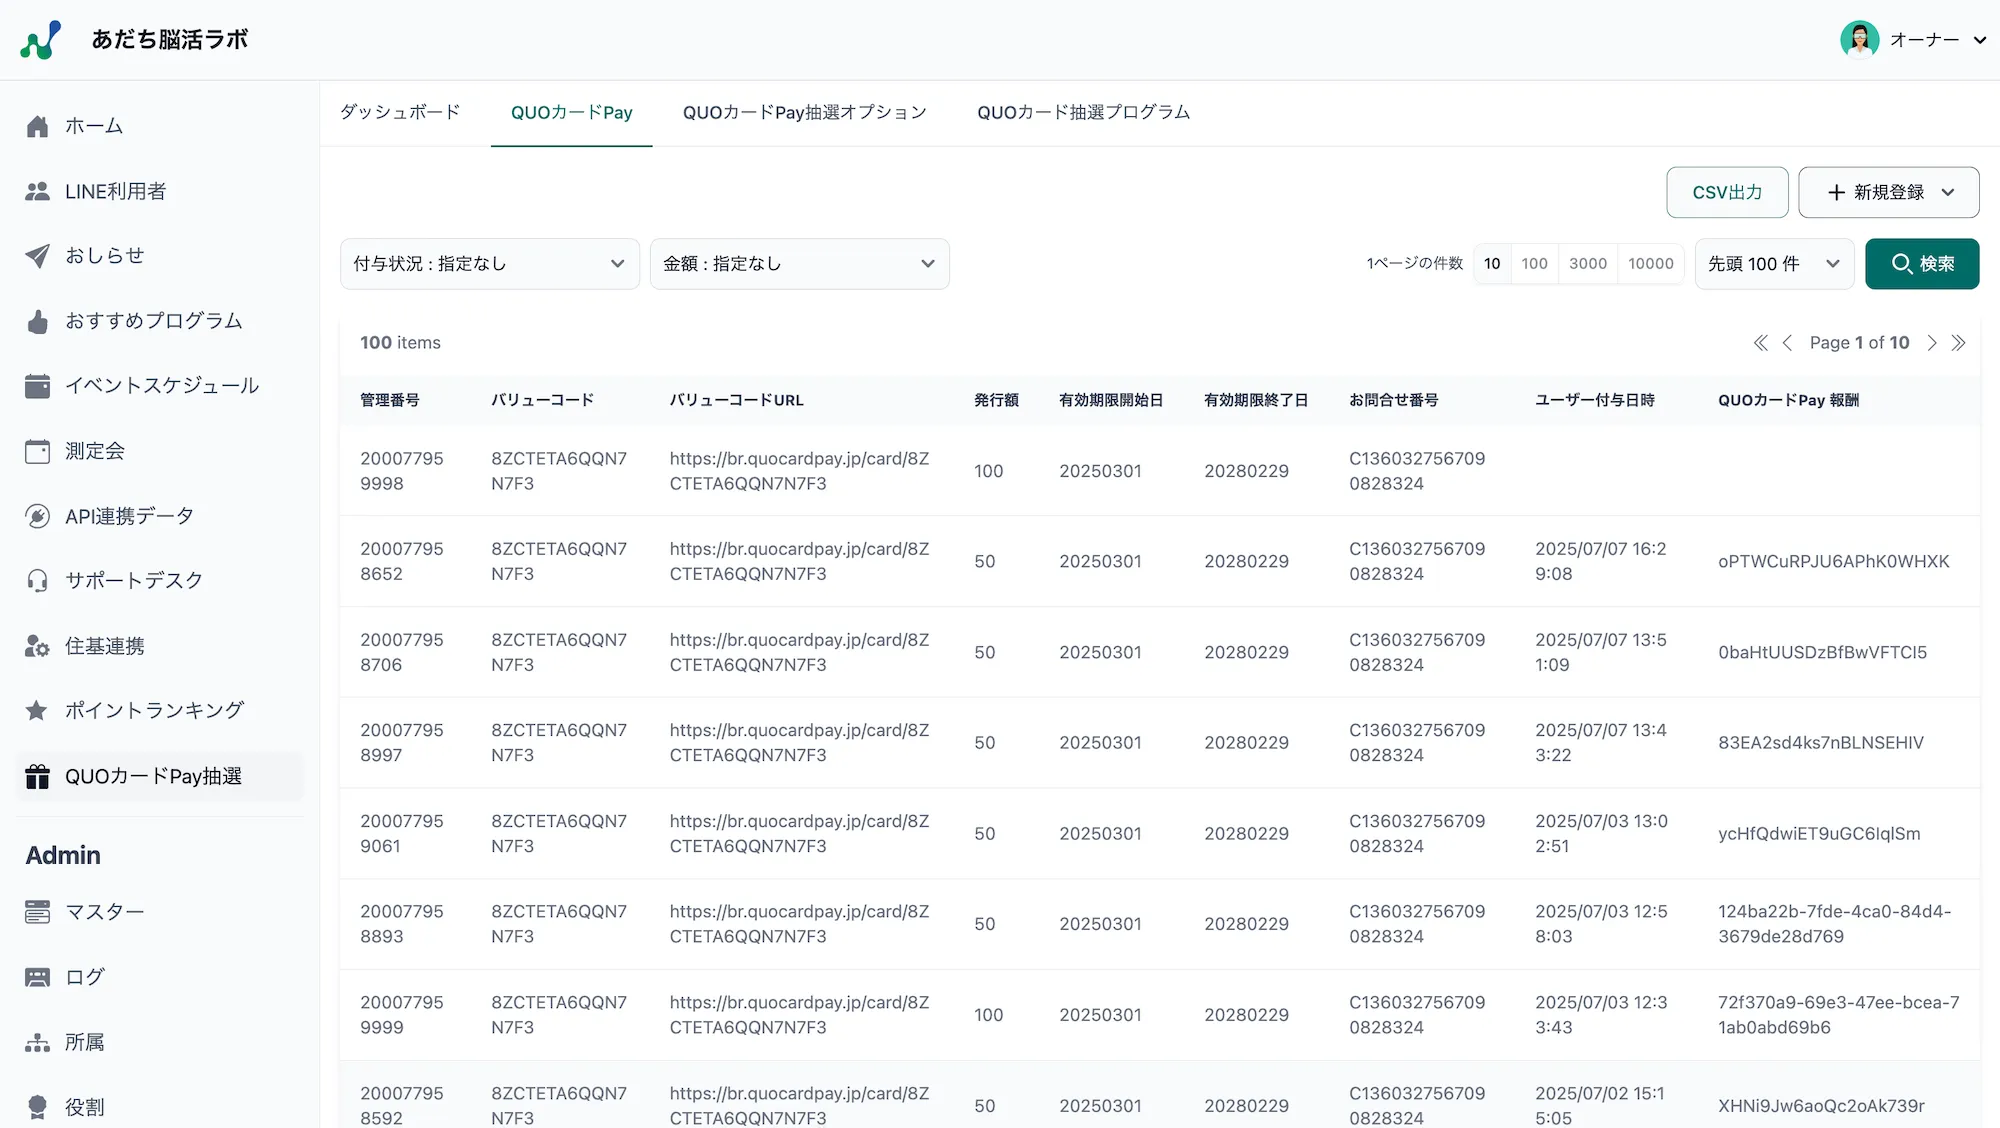This screenshot has width=2000, height=1128.
Task: Select the 測定会 calendar icon
Action: click(x=37, y=450)
